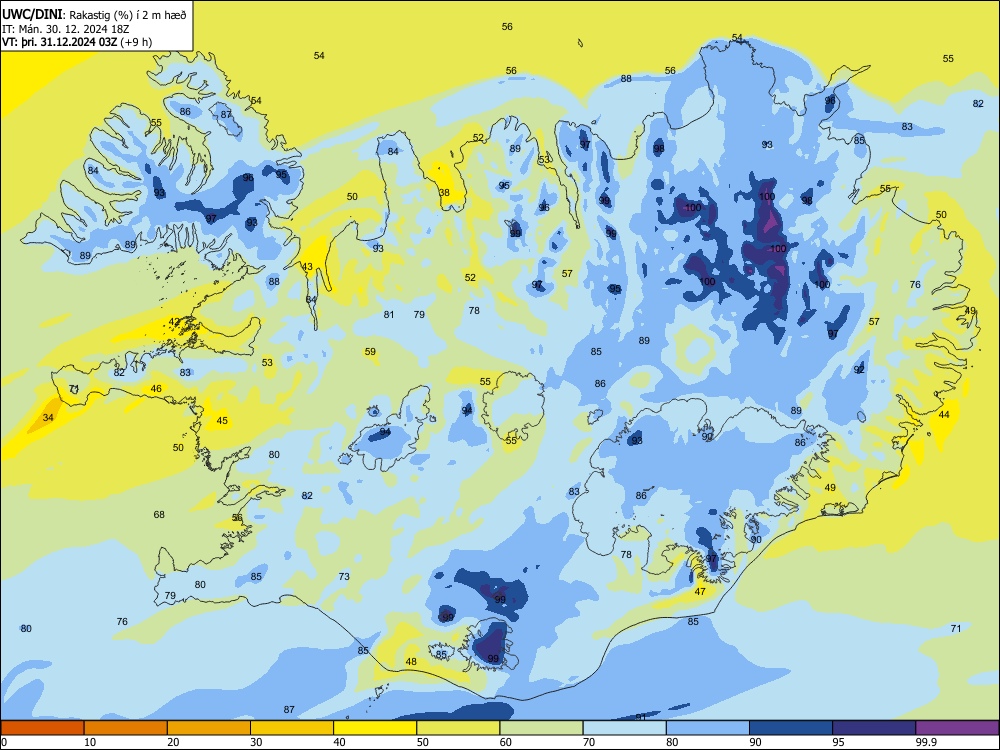Click the map value '42'

[174, 321]
